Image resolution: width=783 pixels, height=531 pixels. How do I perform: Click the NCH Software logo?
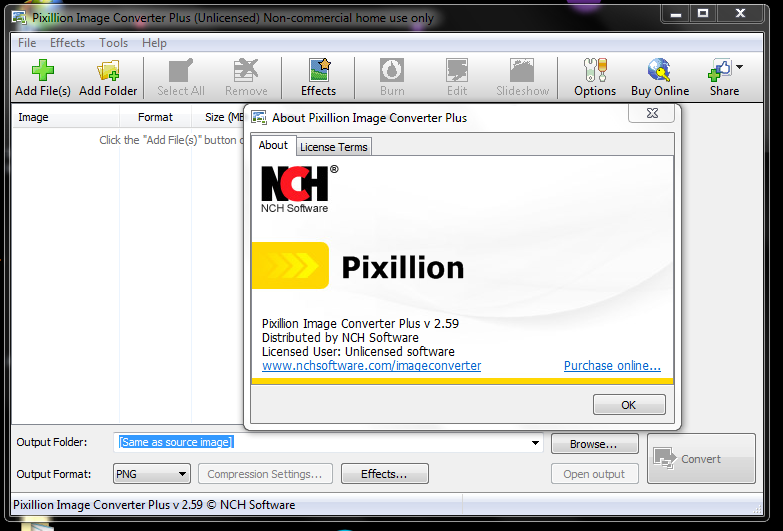[x=299, y=189]
